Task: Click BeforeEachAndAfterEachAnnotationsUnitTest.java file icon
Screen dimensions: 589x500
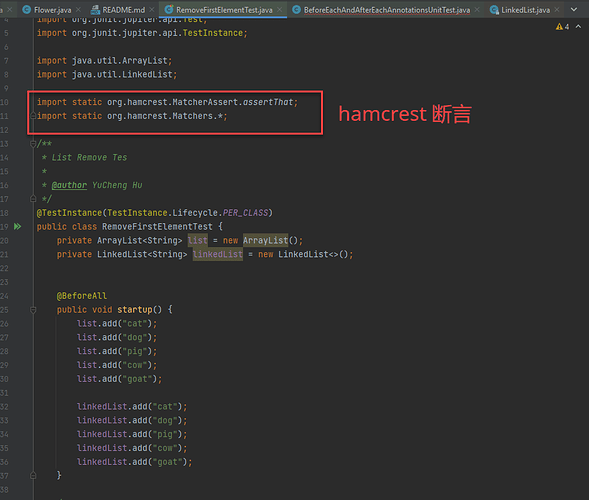Action: tap(296, 10)
